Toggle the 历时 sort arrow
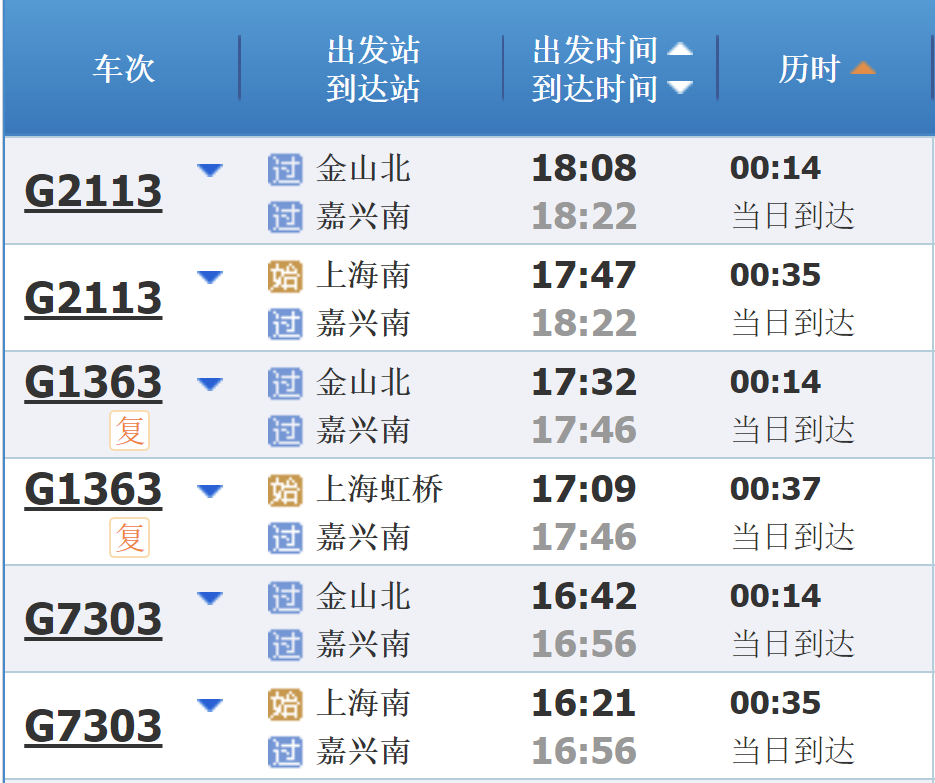 (x=864, y=68)
